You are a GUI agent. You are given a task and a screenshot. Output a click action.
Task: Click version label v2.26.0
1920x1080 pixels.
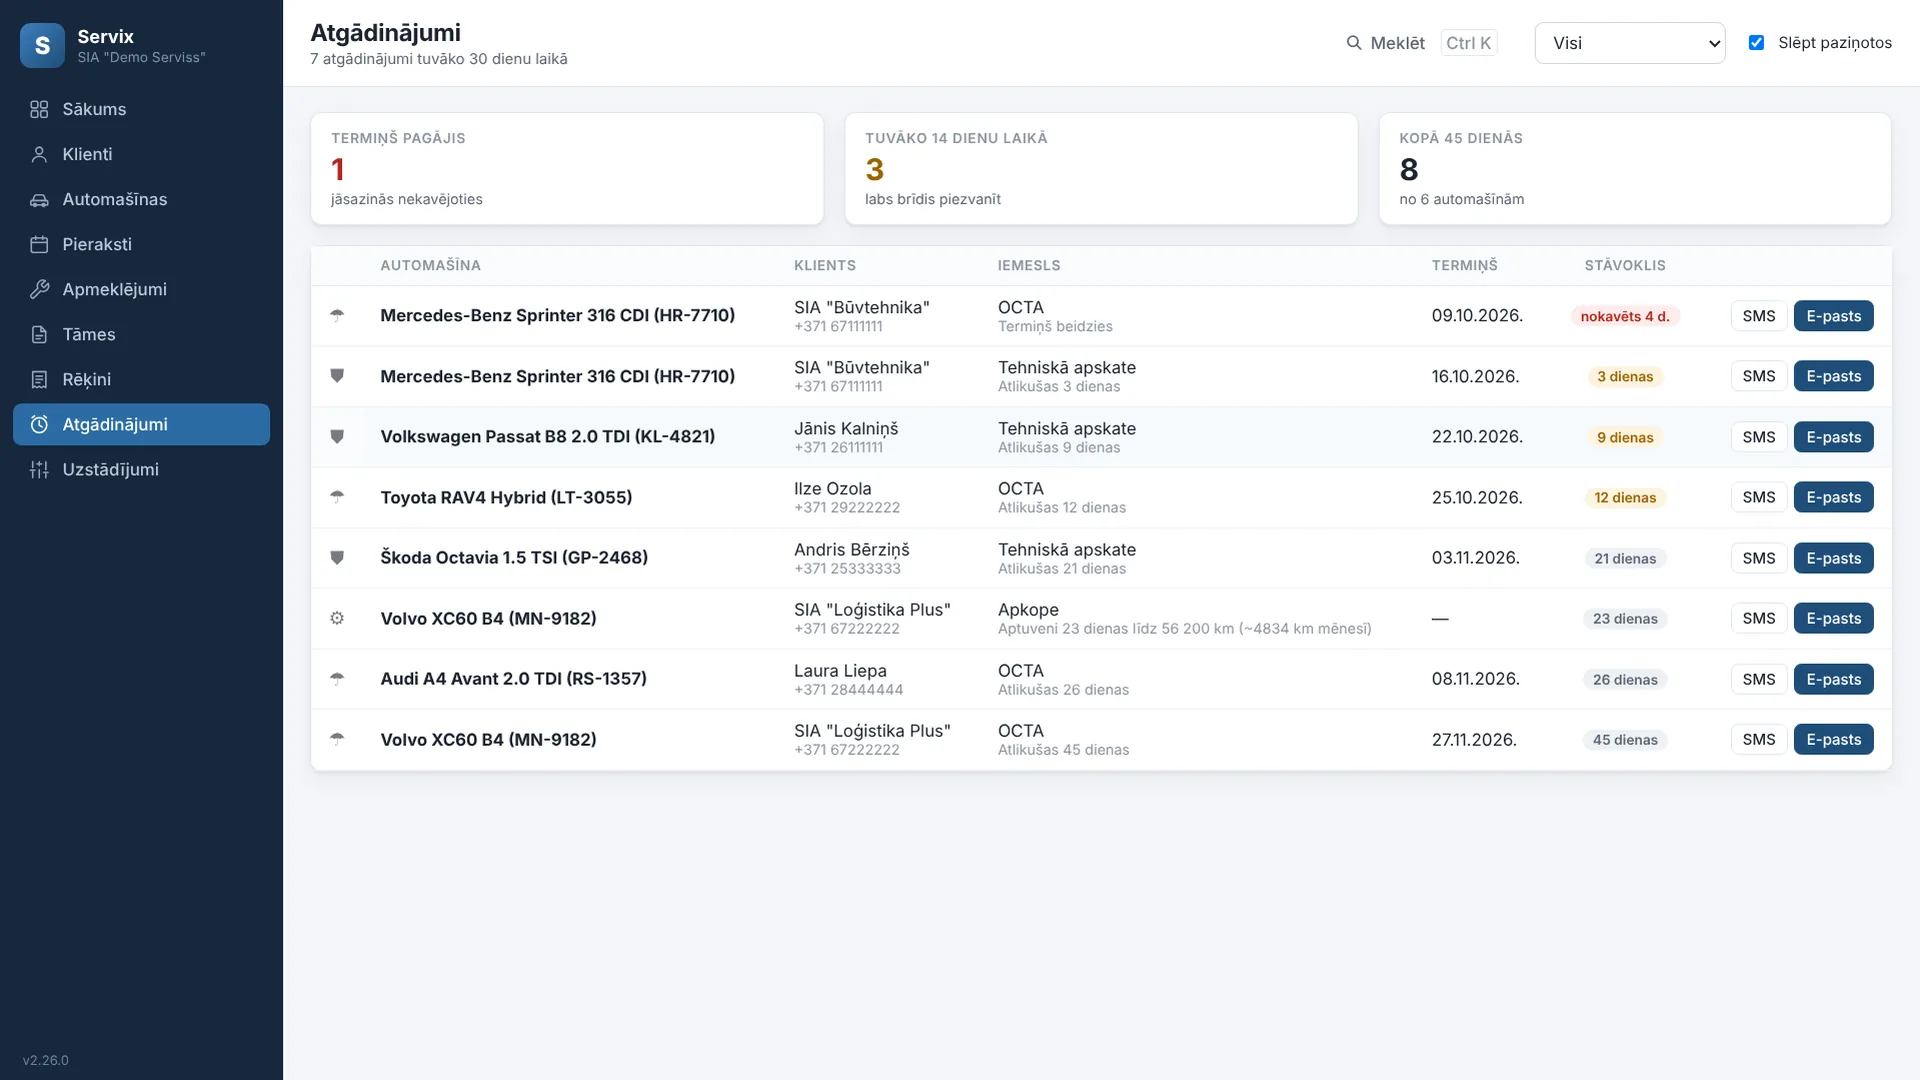(x=46, y=1060)
